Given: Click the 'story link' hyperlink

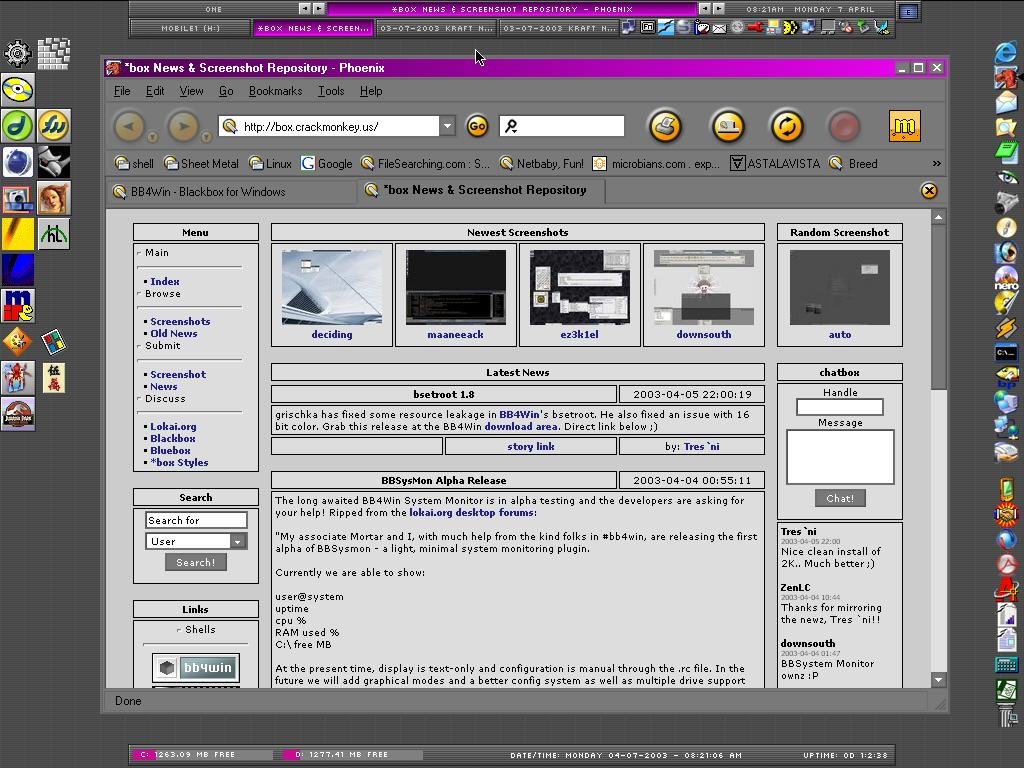Looking at the screenshot, I should coord(530,447).
